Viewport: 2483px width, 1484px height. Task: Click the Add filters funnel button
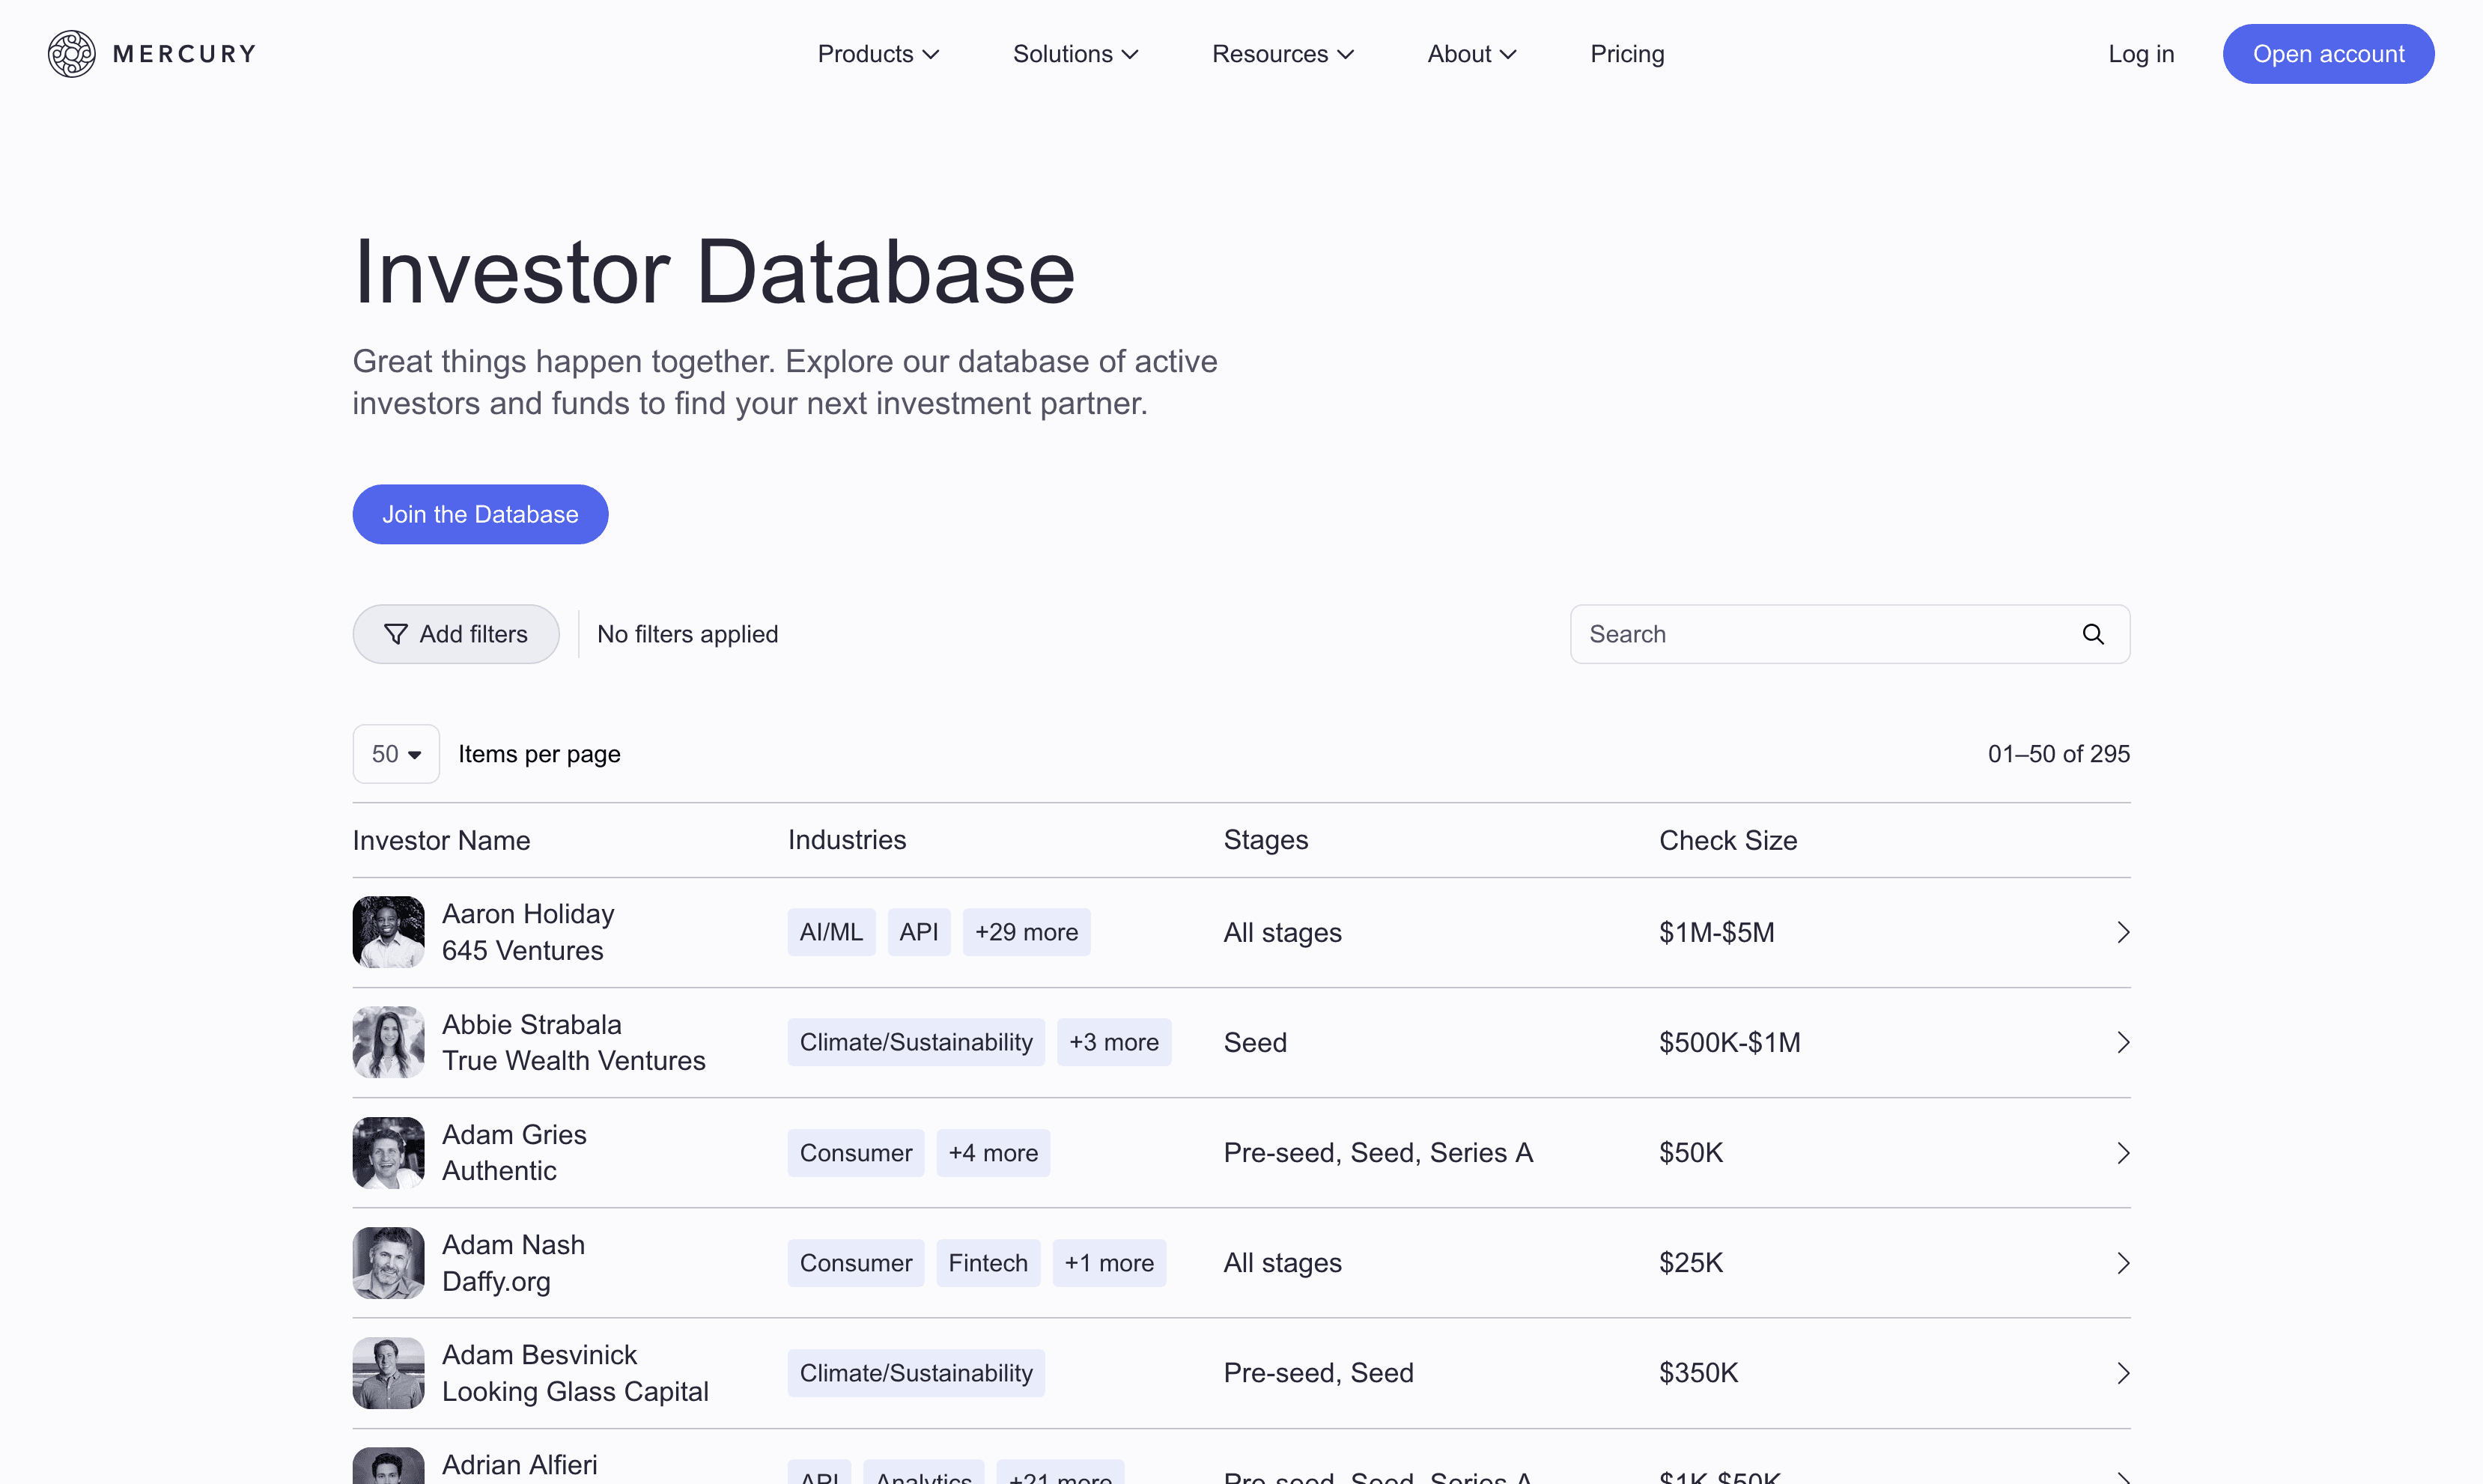tap(455, 634)
